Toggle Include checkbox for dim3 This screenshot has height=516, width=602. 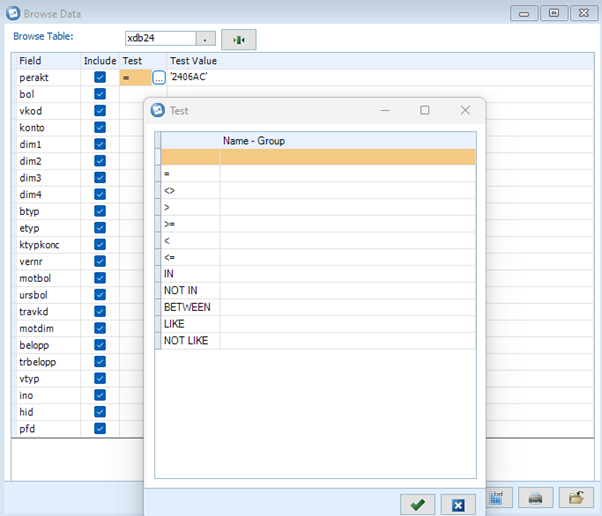point(100,178)
